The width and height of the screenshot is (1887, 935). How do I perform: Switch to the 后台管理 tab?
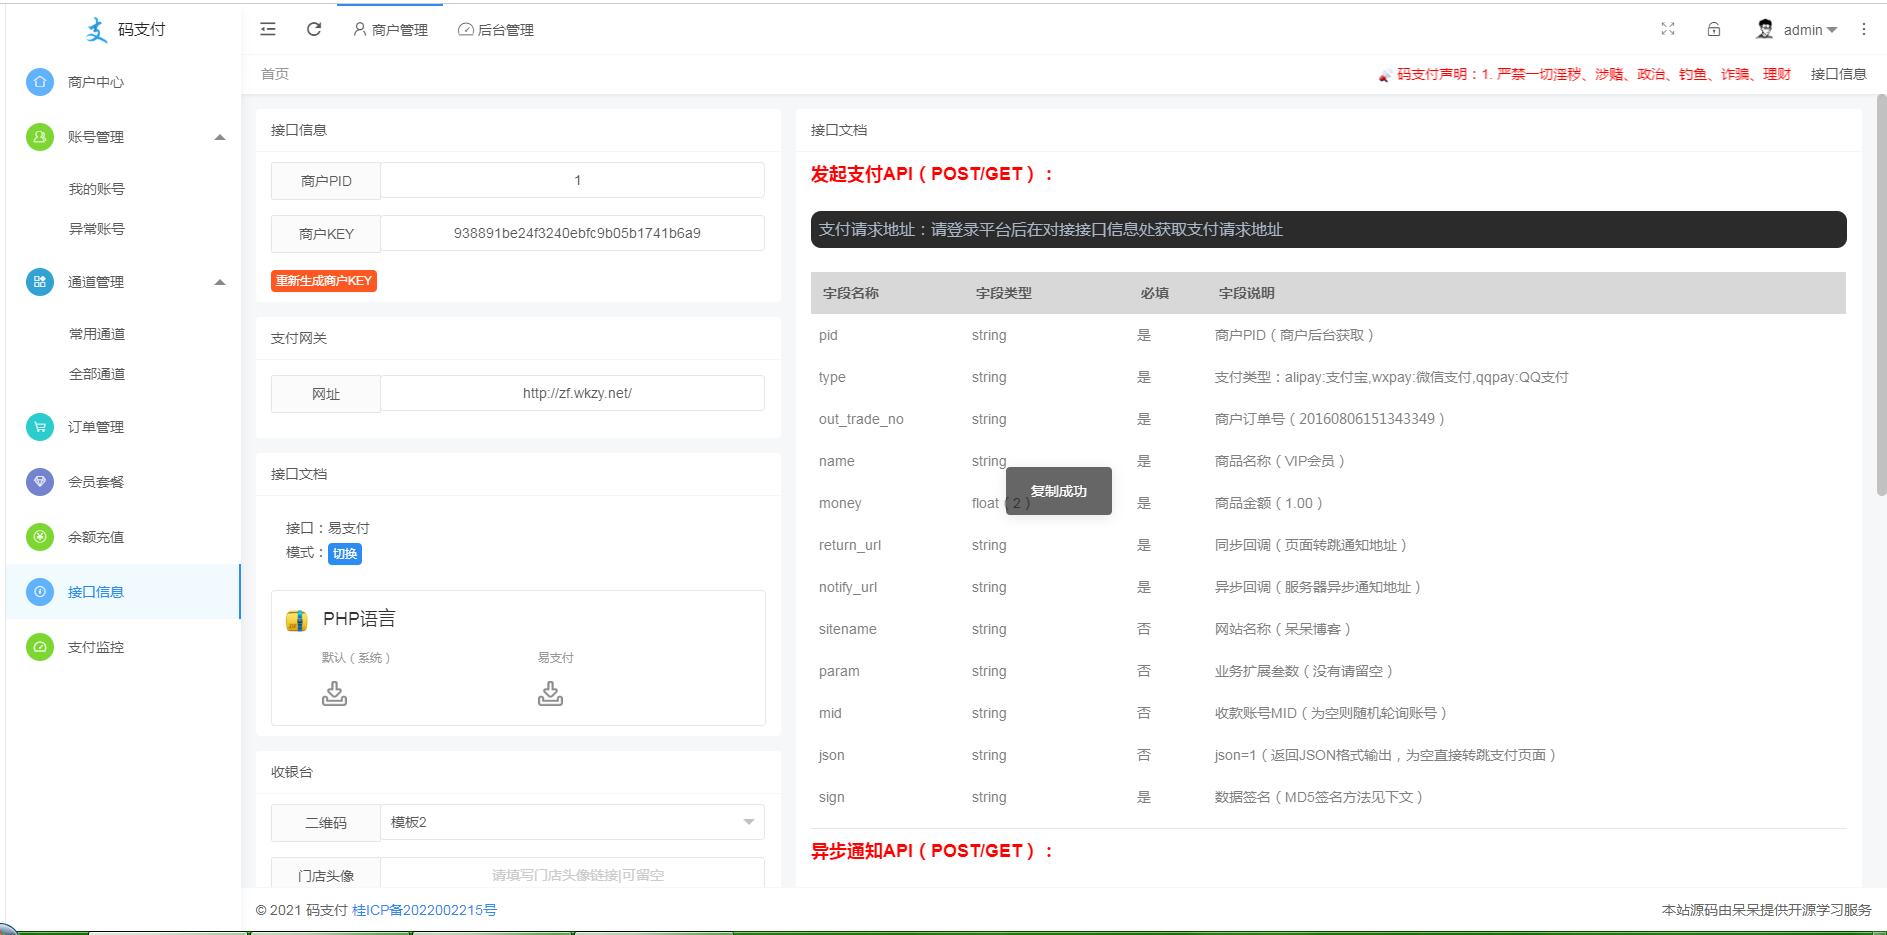(496, 30)
